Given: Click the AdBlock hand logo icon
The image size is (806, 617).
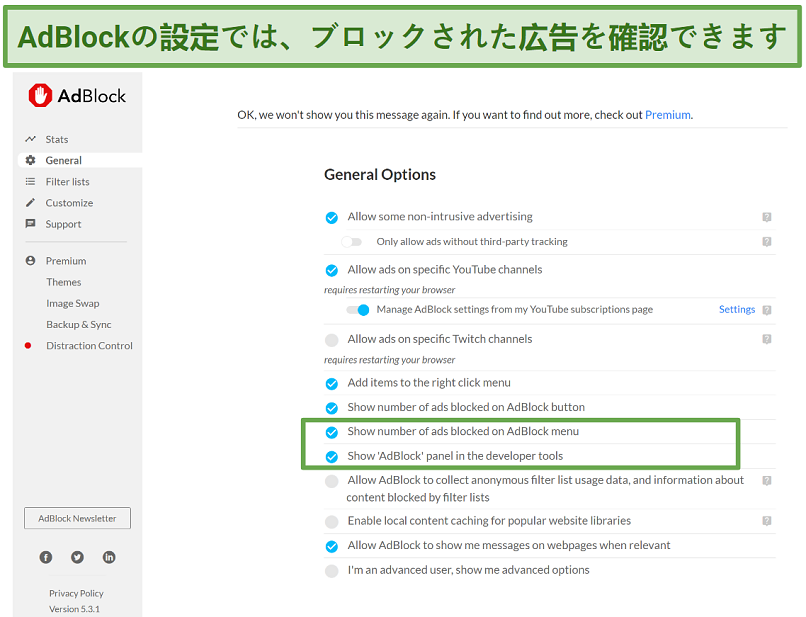Looking at the screenshot, I should (40, 96).
